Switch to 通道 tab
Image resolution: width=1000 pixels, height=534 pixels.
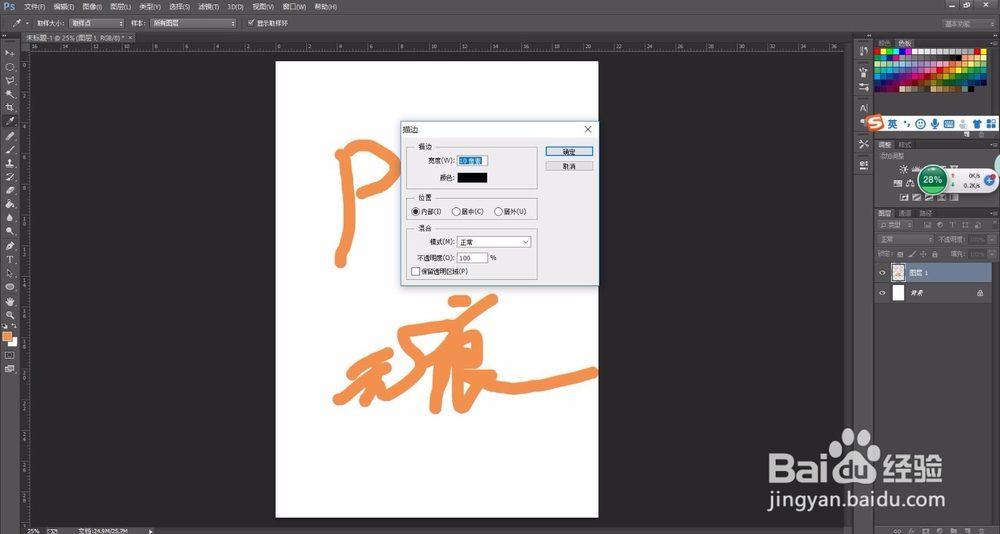coord(905,213)
